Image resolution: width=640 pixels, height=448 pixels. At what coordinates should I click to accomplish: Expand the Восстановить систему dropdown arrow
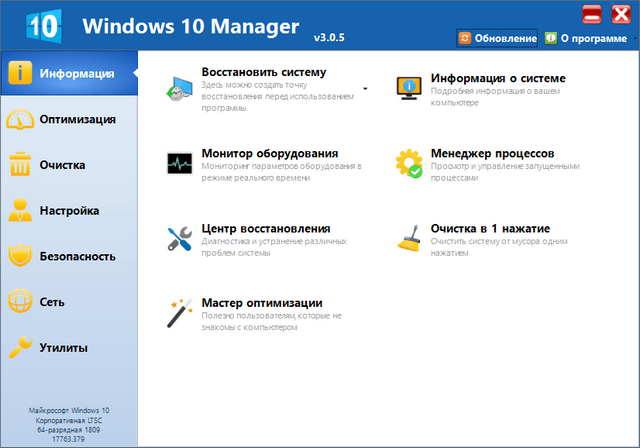coord(365,89)
